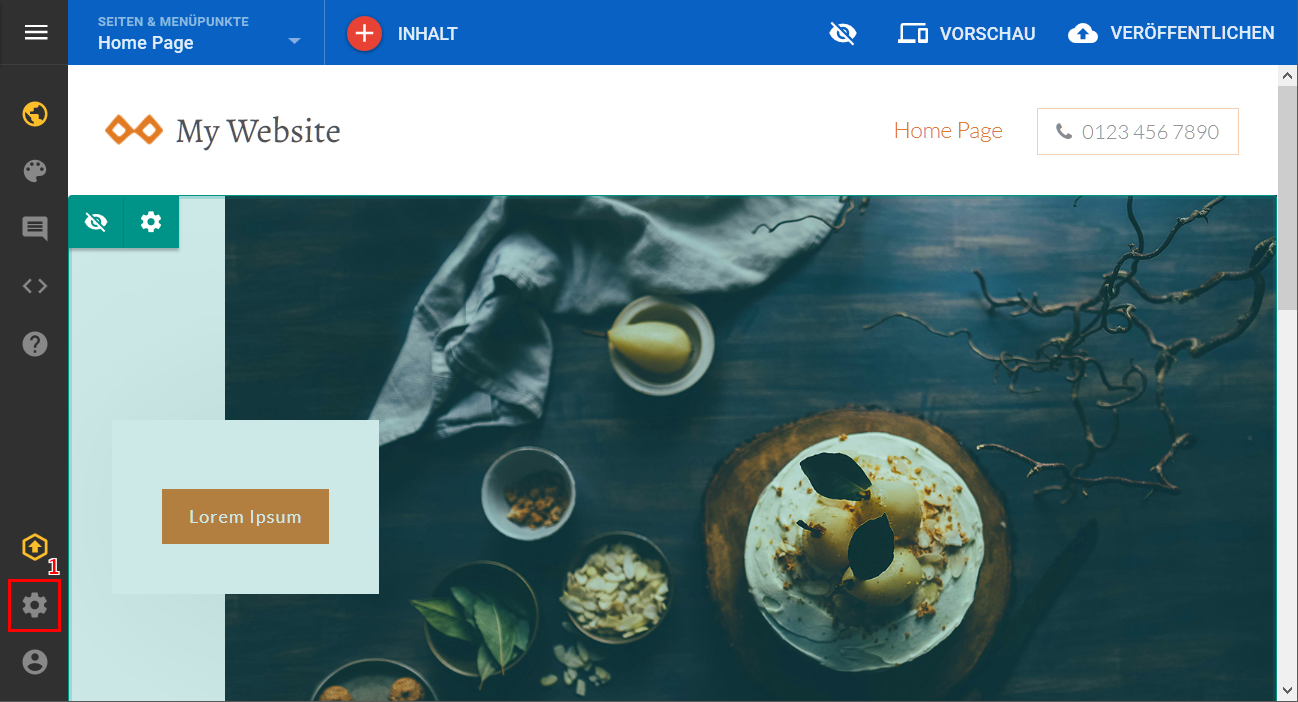Open settings gear in left sidebar

pos(35,605)
